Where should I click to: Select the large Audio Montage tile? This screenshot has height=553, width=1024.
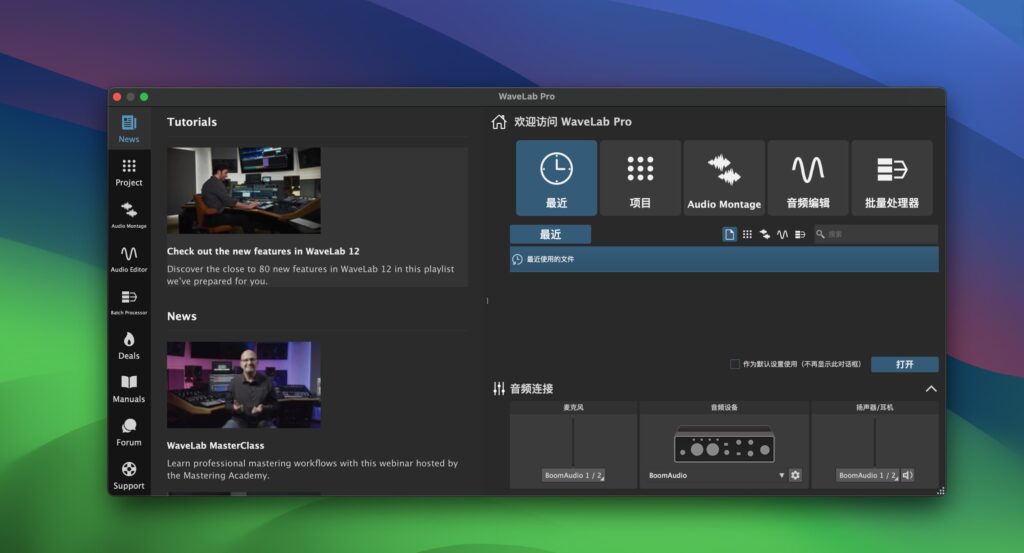tap(724, 178)
